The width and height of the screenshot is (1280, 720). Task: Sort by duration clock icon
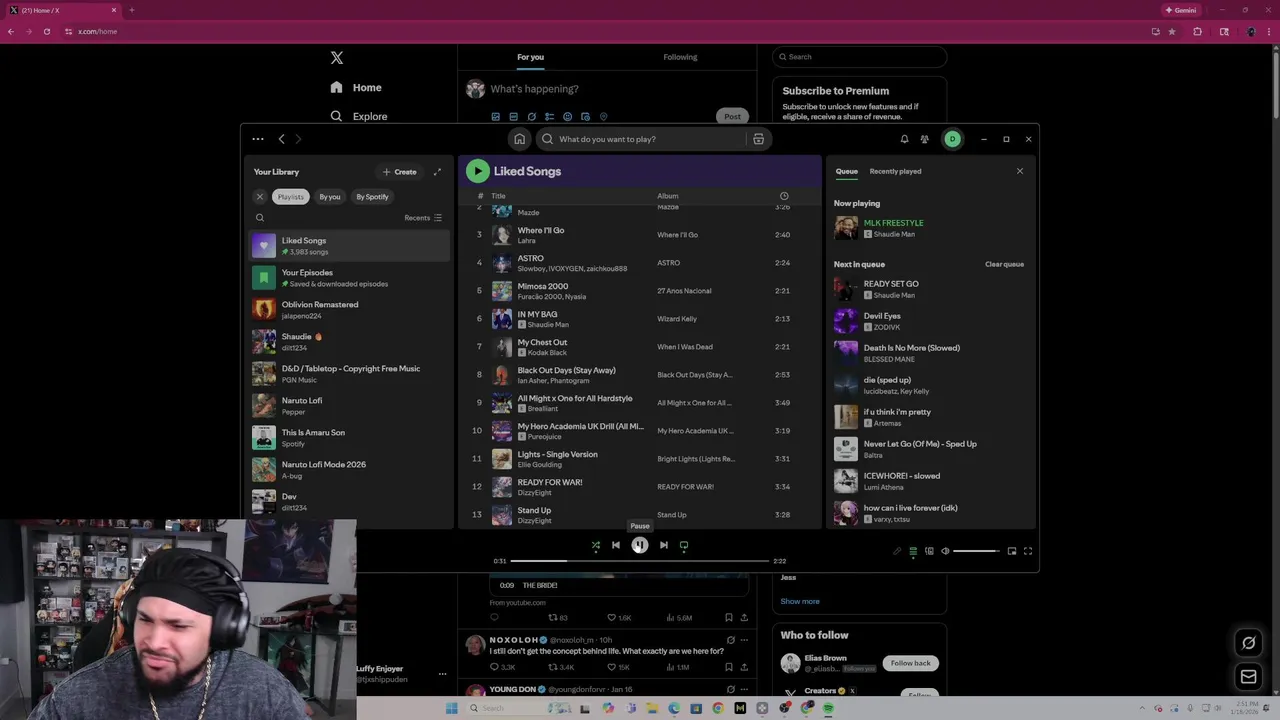point(784,196)
